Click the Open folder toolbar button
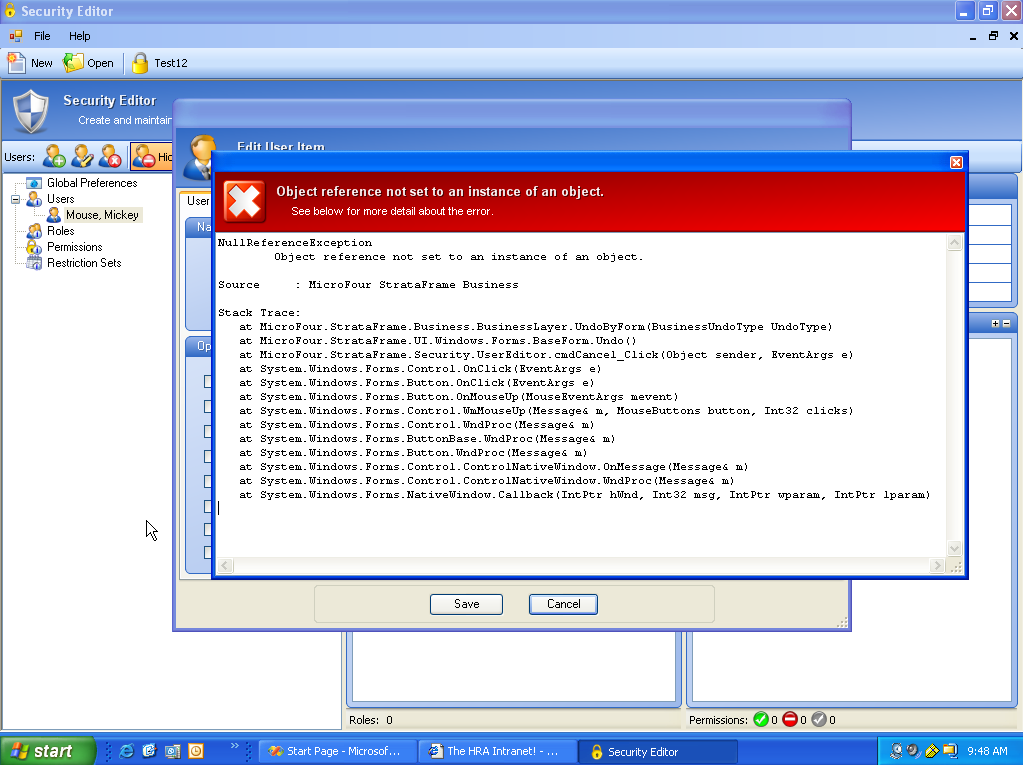1023x765 pixels. (x=89, y=63)
